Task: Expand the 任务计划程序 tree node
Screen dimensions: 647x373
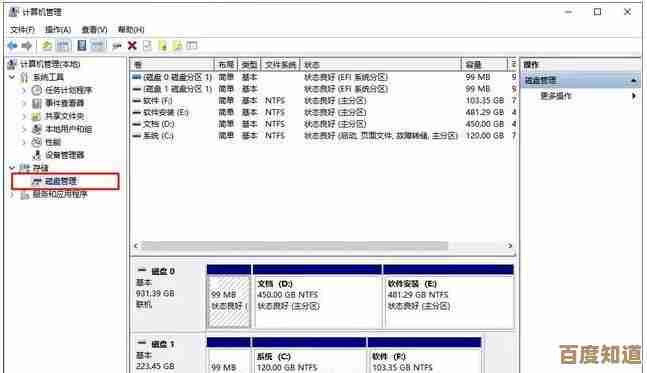Action: pos(24,90)
